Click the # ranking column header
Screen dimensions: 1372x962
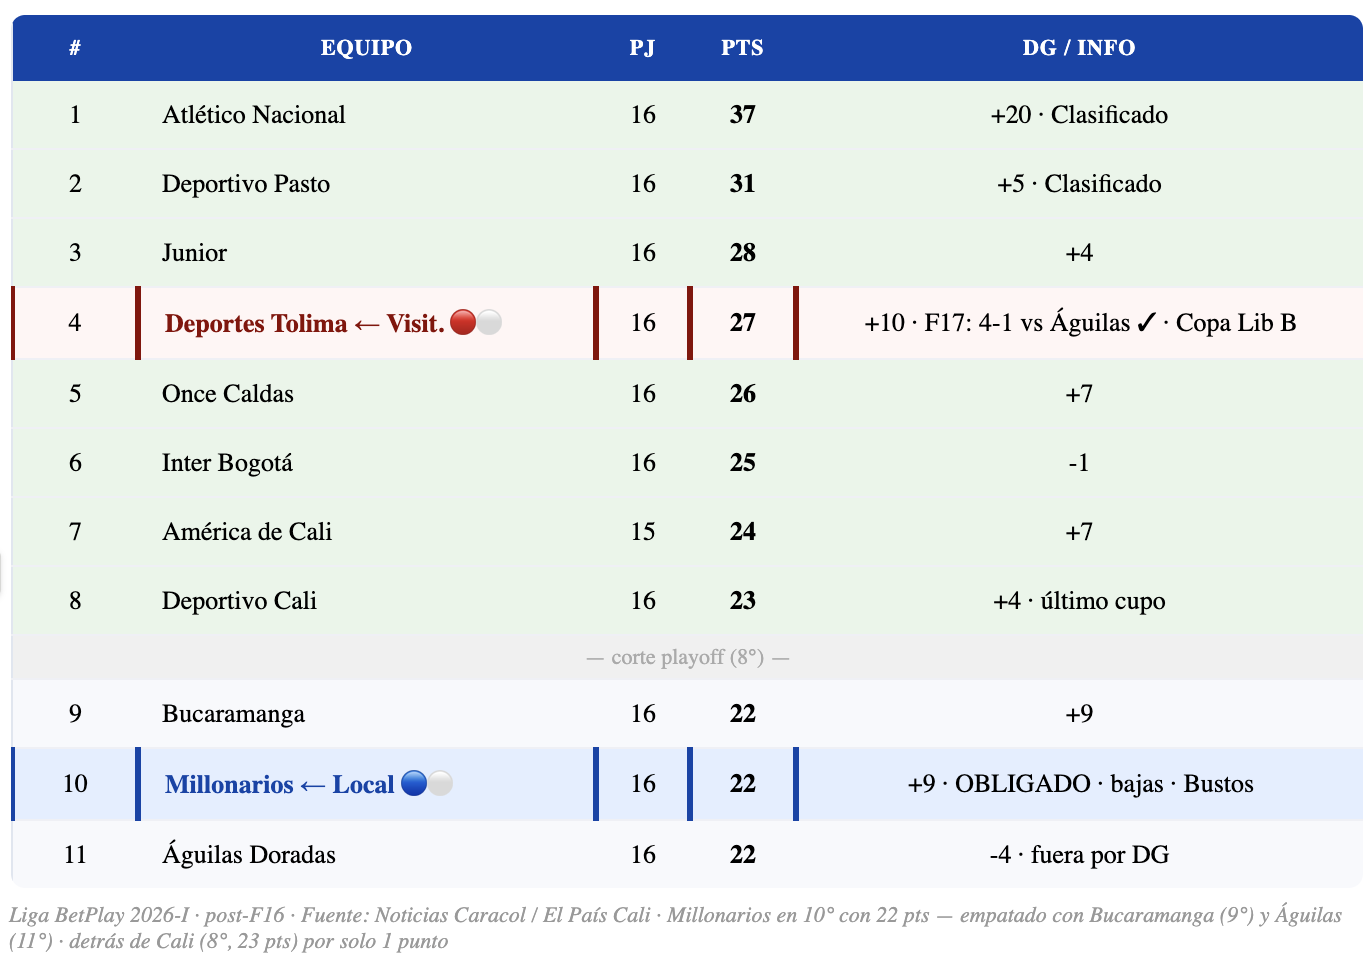pos(75,47)
